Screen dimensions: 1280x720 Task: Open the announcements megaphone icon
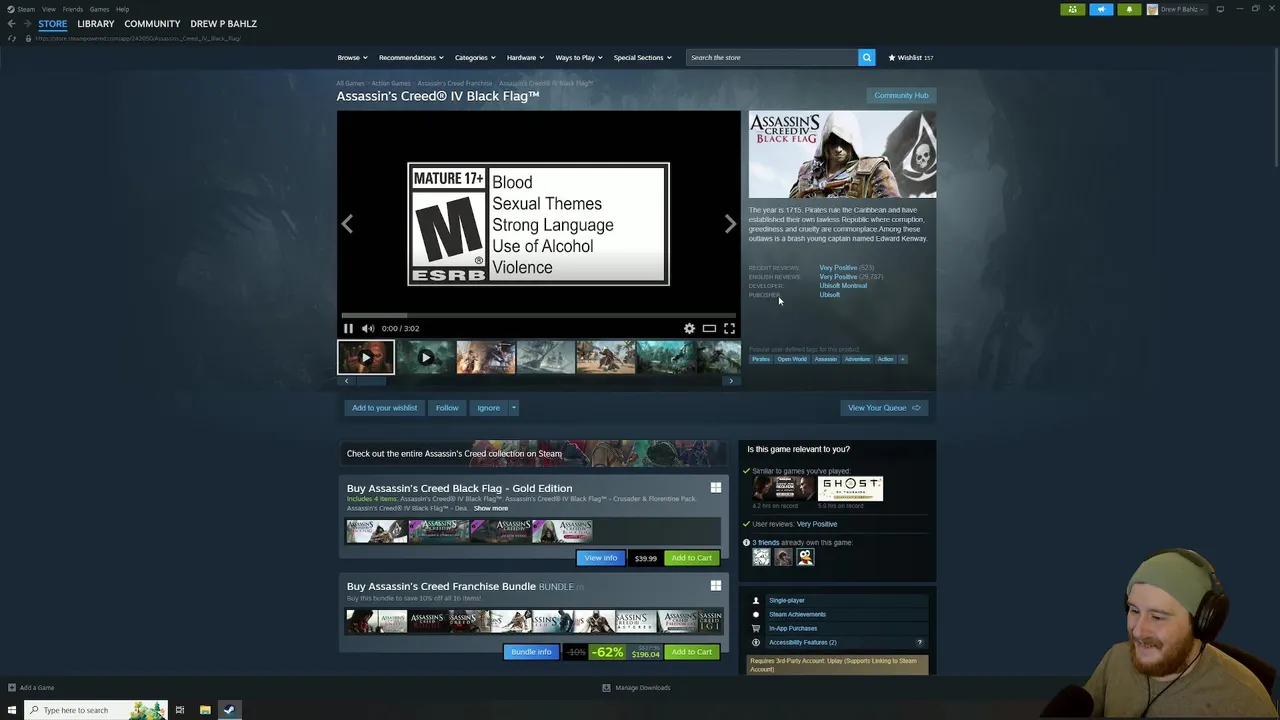[x=1101, y=9]
